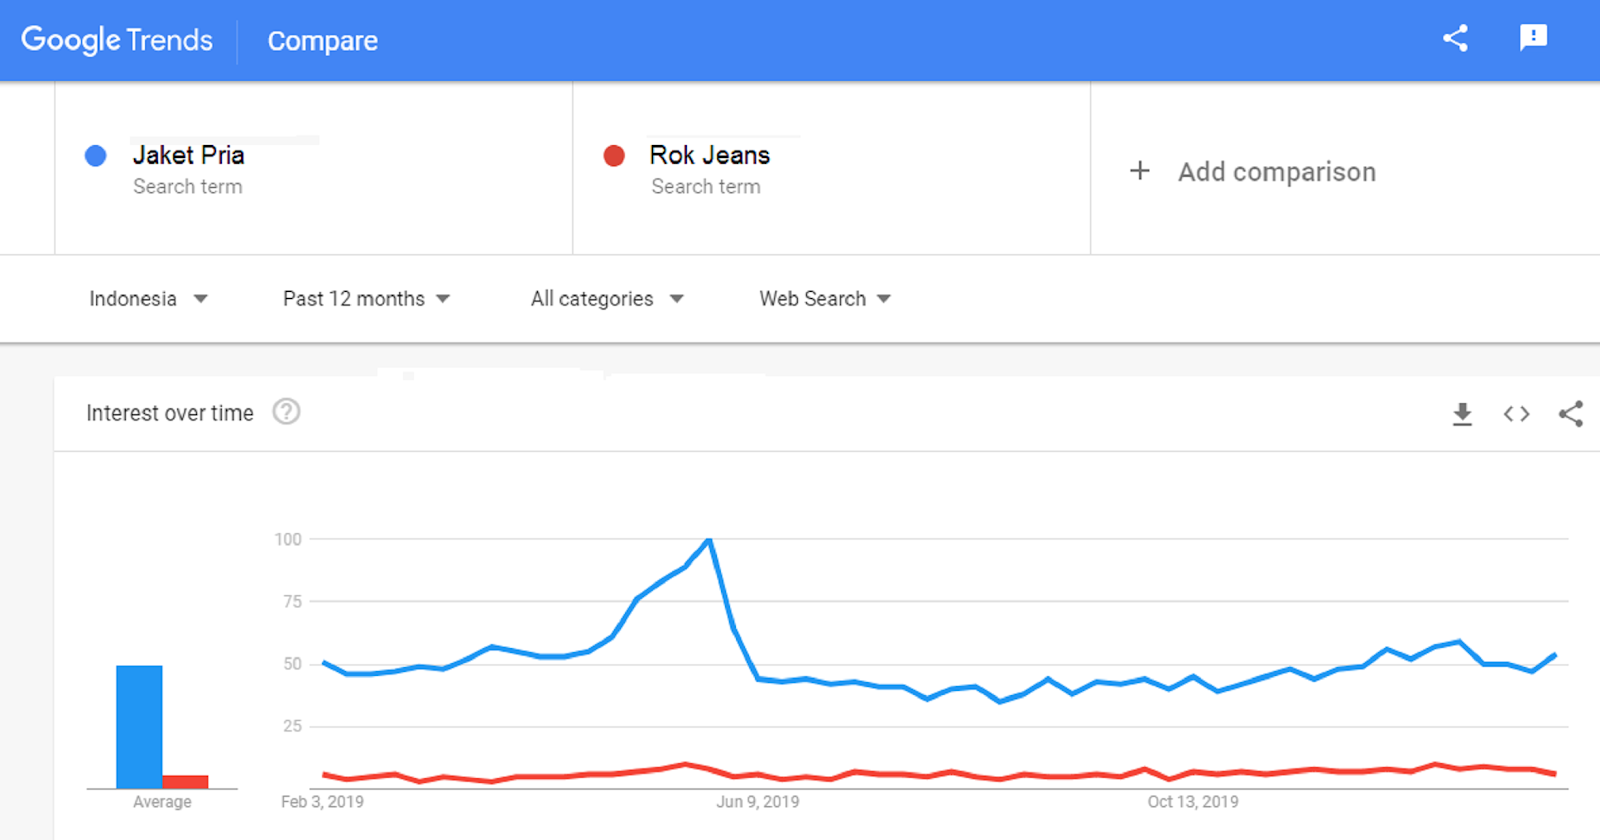Open the Indonesia region dropdown
1600x840 pixels.
pyautogui.click(x=148, y=298)
